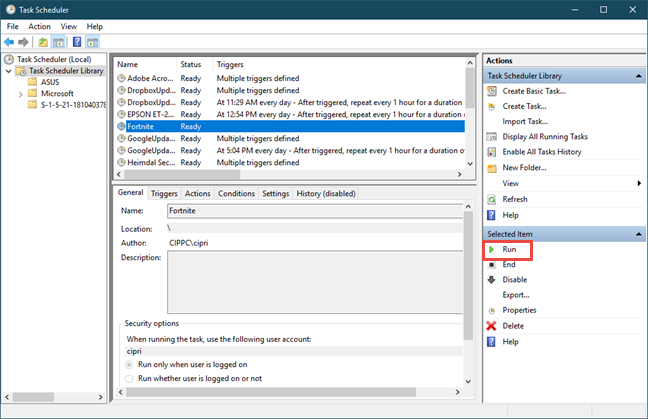The height and width of the screenshot is (419, 648).
Task: Click the Enable All Tasks History icon
Action: click(x=491, y=152)
